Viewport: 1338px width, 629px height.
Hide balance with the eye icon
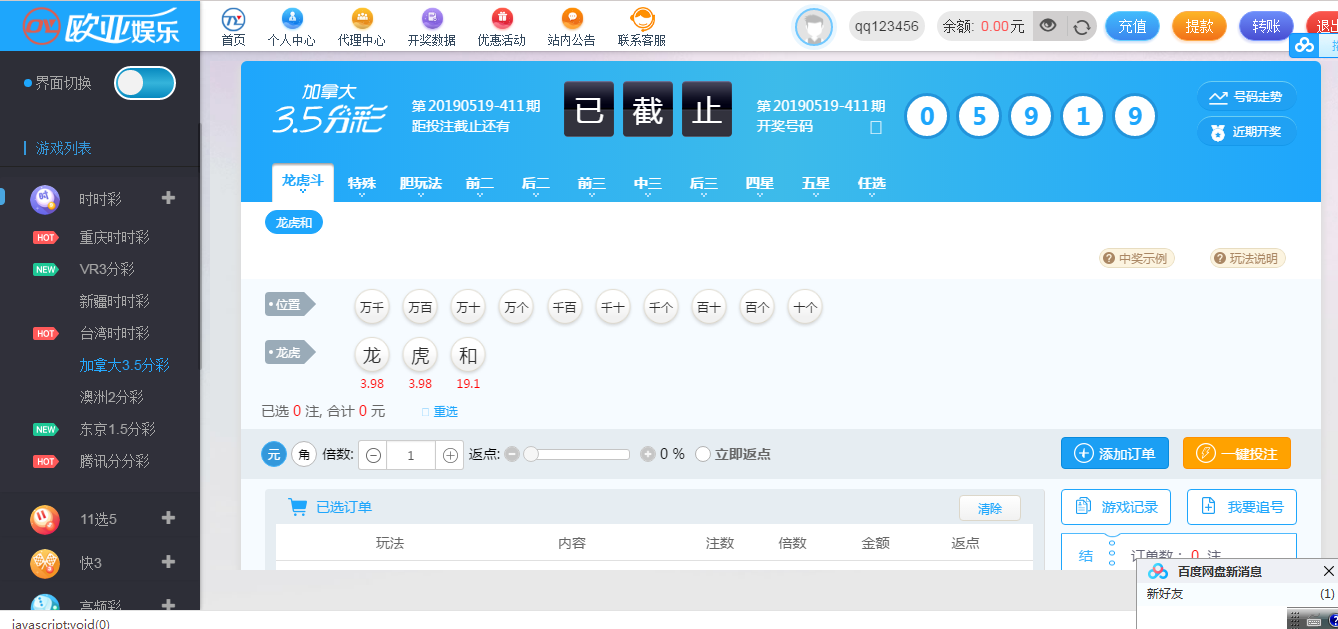tap(1048, 26)
